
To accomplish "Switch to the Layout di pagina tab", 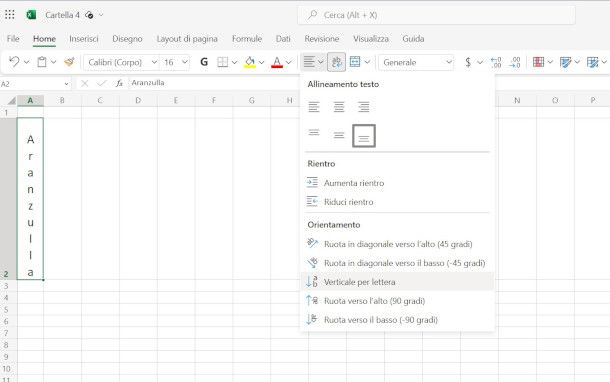I will click(187, 39).
